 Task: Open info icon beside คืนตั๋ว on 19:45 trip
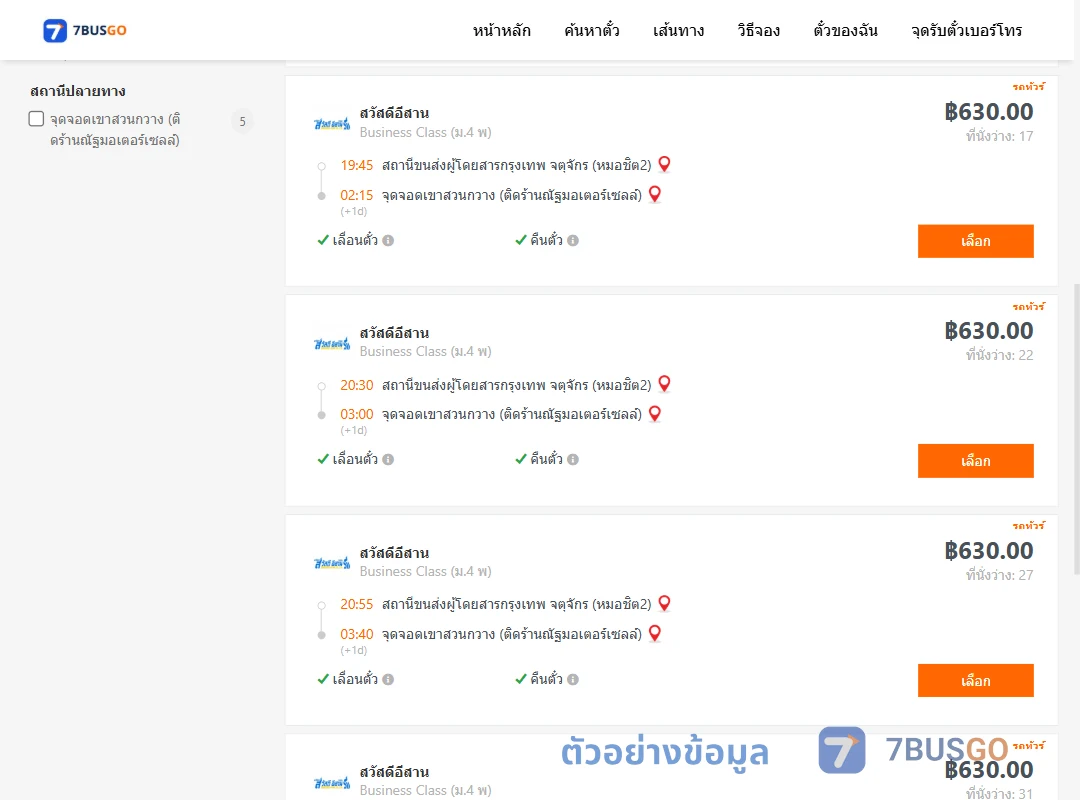point(573,240)
